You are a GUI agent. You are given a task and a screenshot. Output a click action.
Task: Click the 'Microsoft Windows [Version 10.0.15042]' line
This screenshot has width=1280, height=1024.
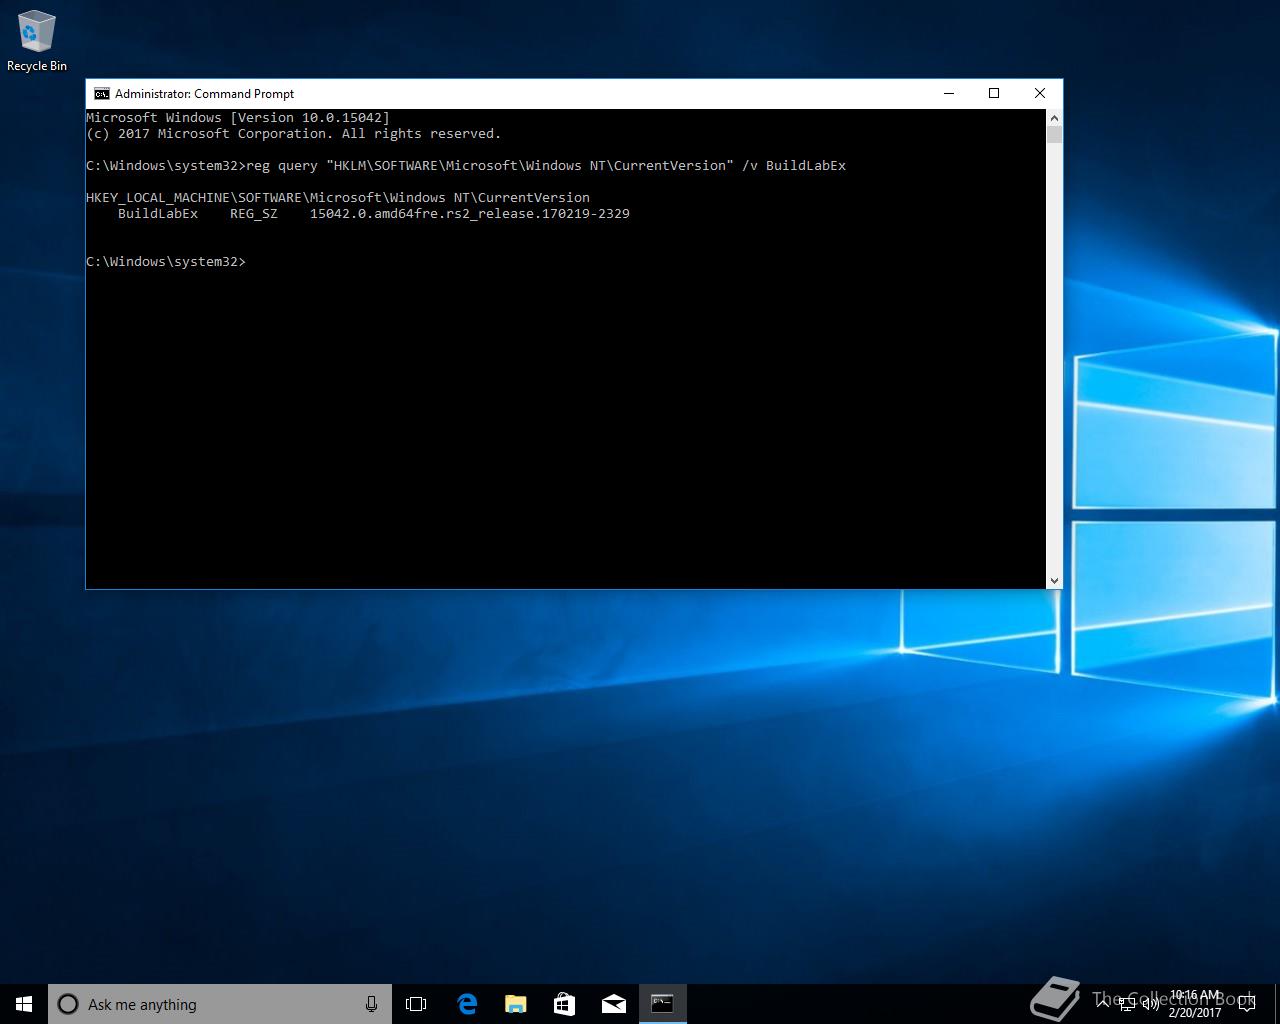pyautogui.click(x=238, y=117)
